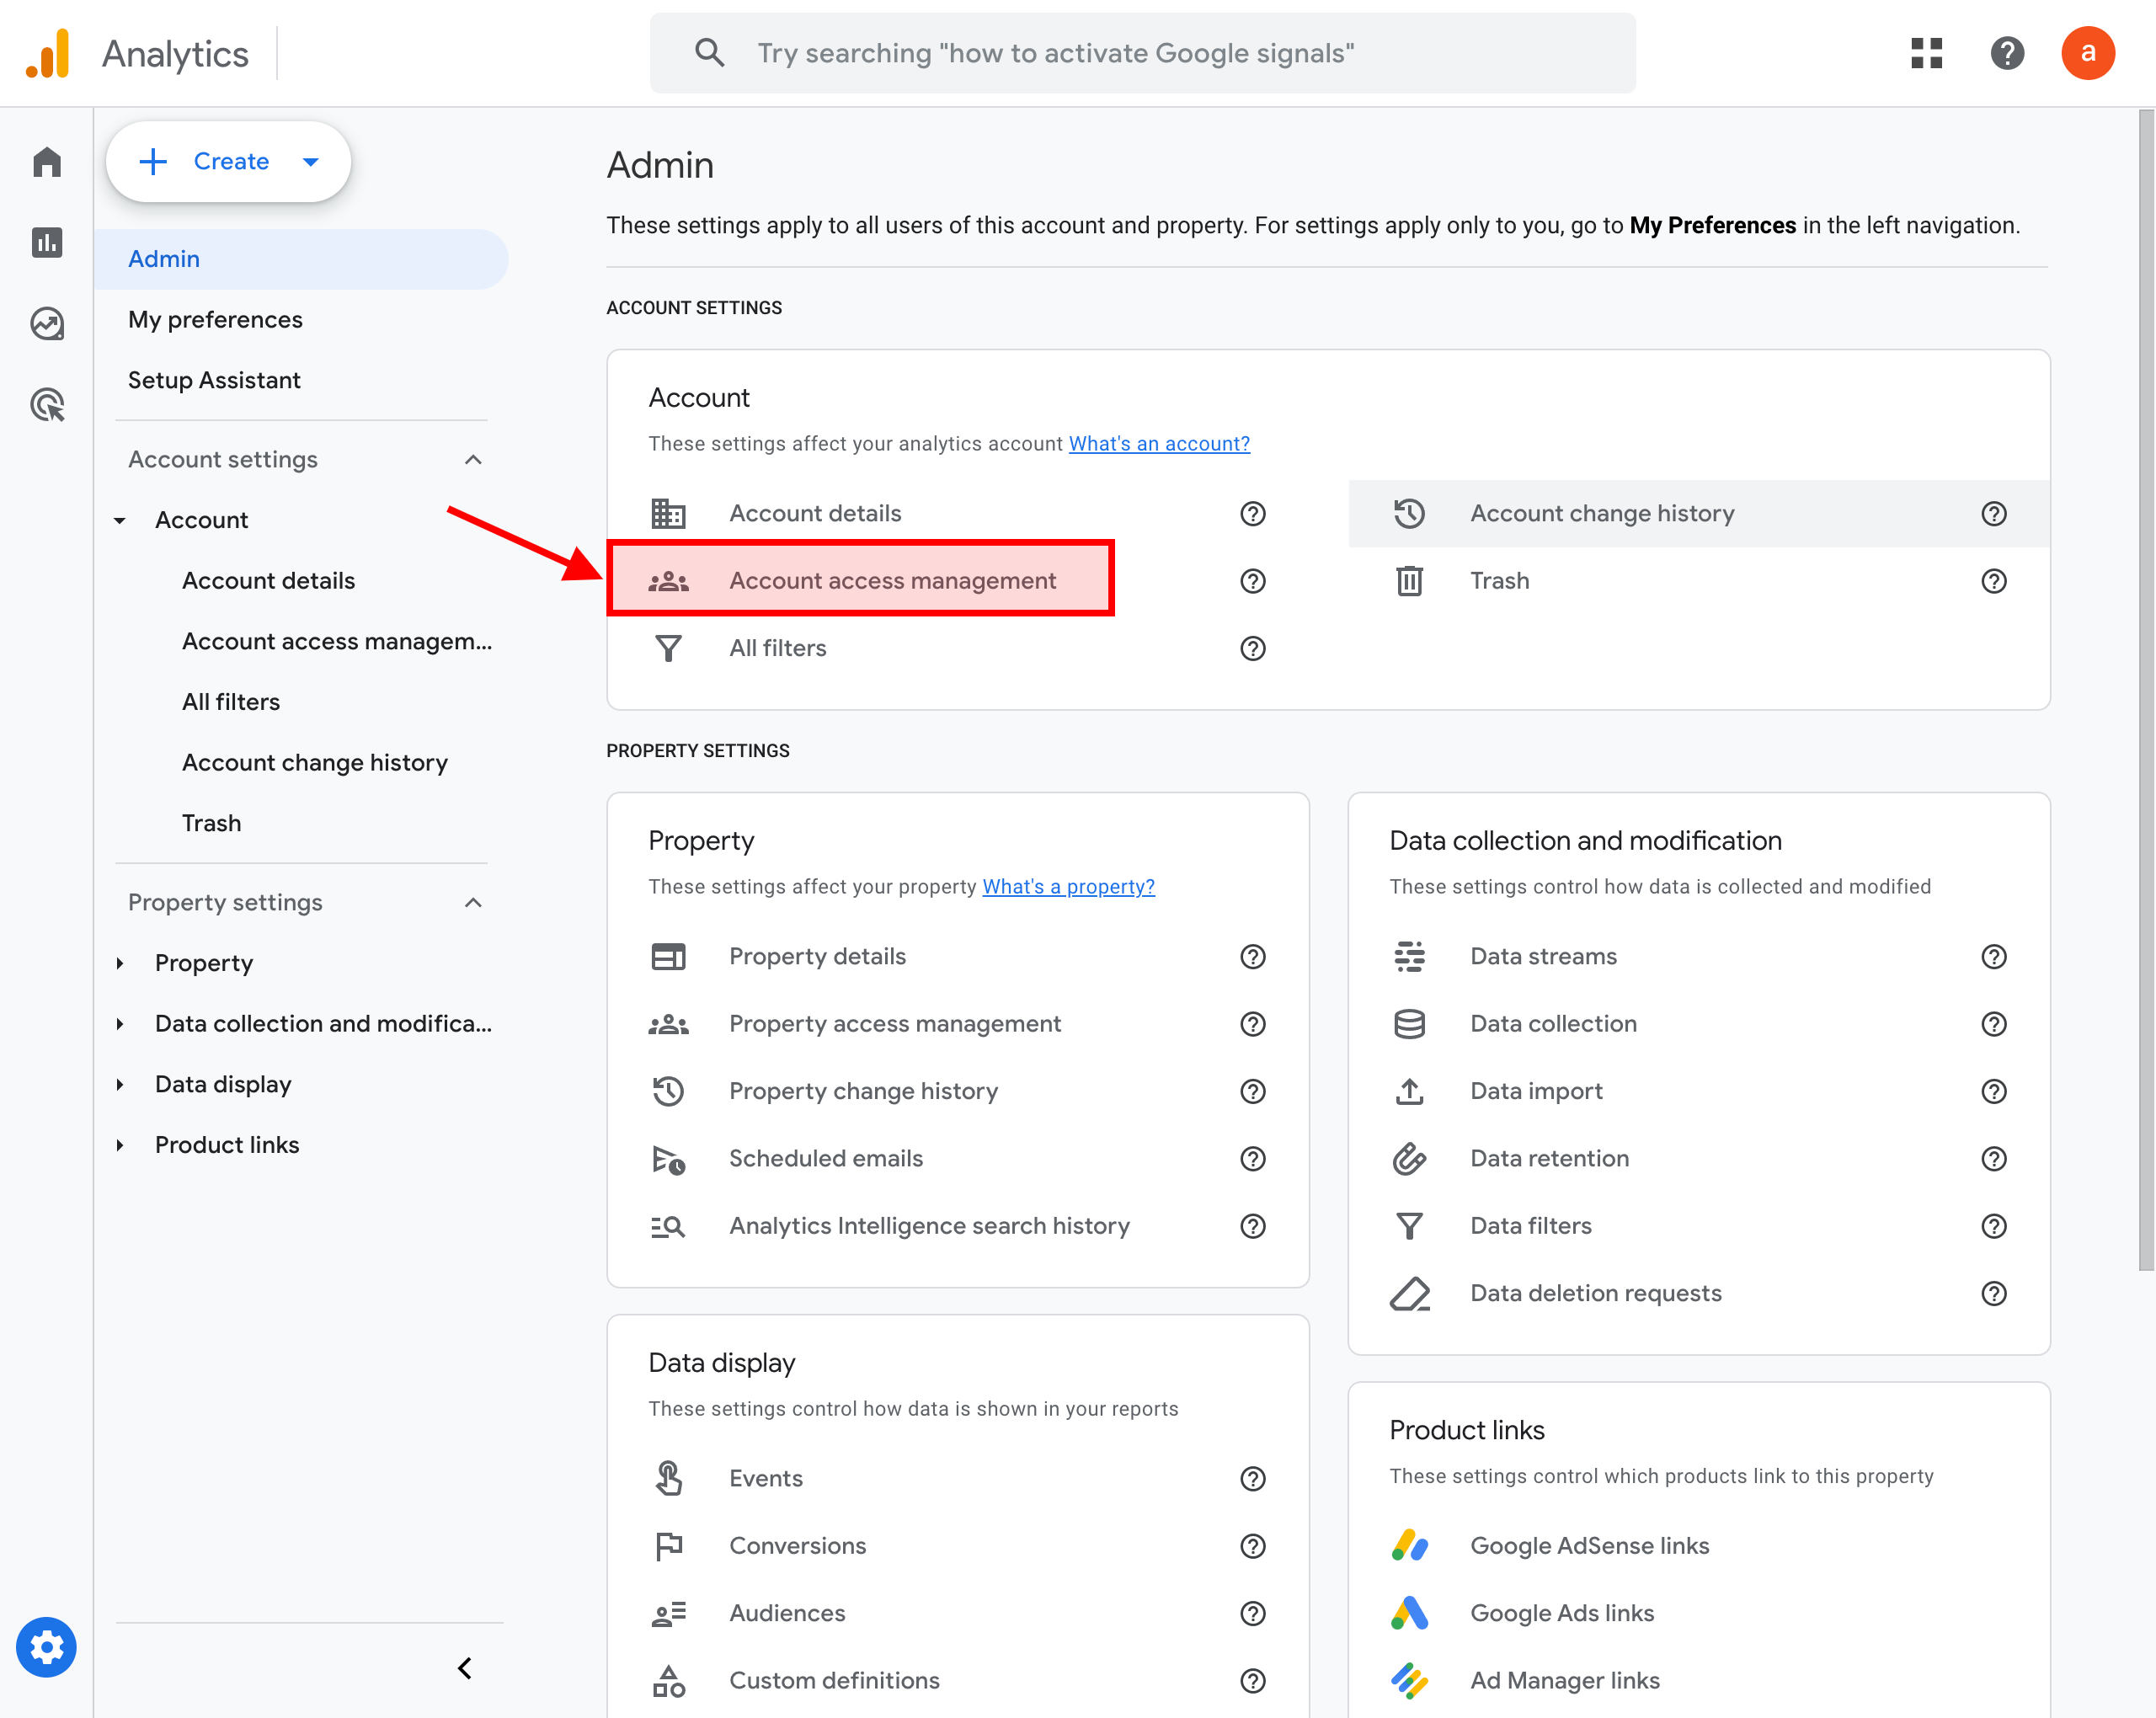Image resolution: width=2156 pixels, height=1718 pixels.
Task: Click help icon beside Property details
Action: [x=1253, y=957]
